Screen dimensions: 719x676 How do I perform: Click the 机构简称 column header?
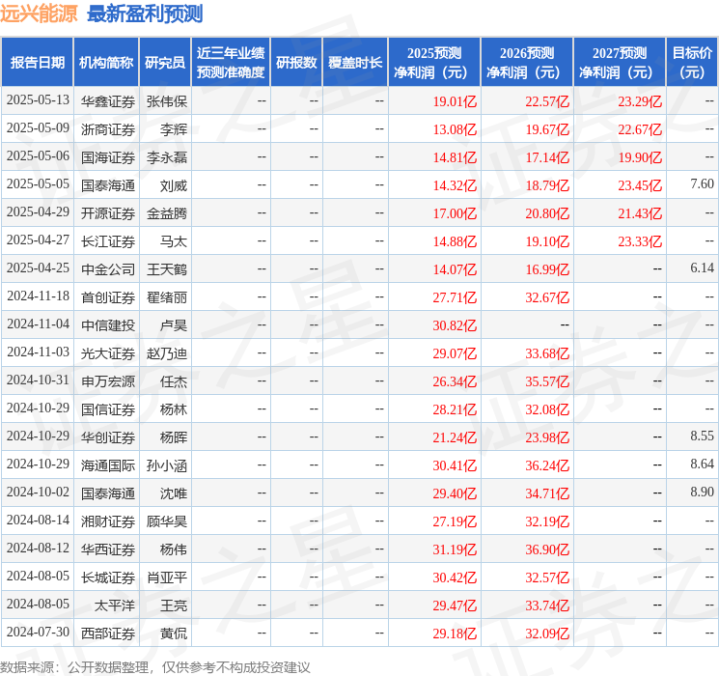(106, 62)
